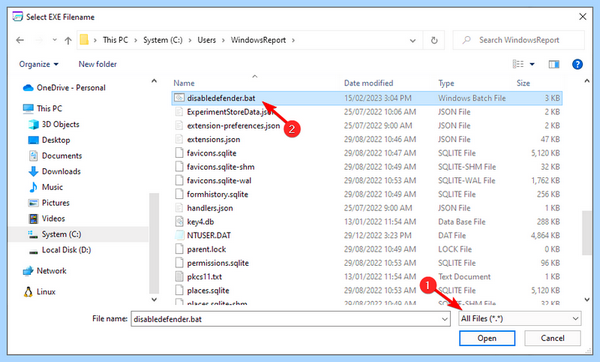The height and width of the screenshot is (362, 600).
Task: Click the Open button
Action: 487,338
